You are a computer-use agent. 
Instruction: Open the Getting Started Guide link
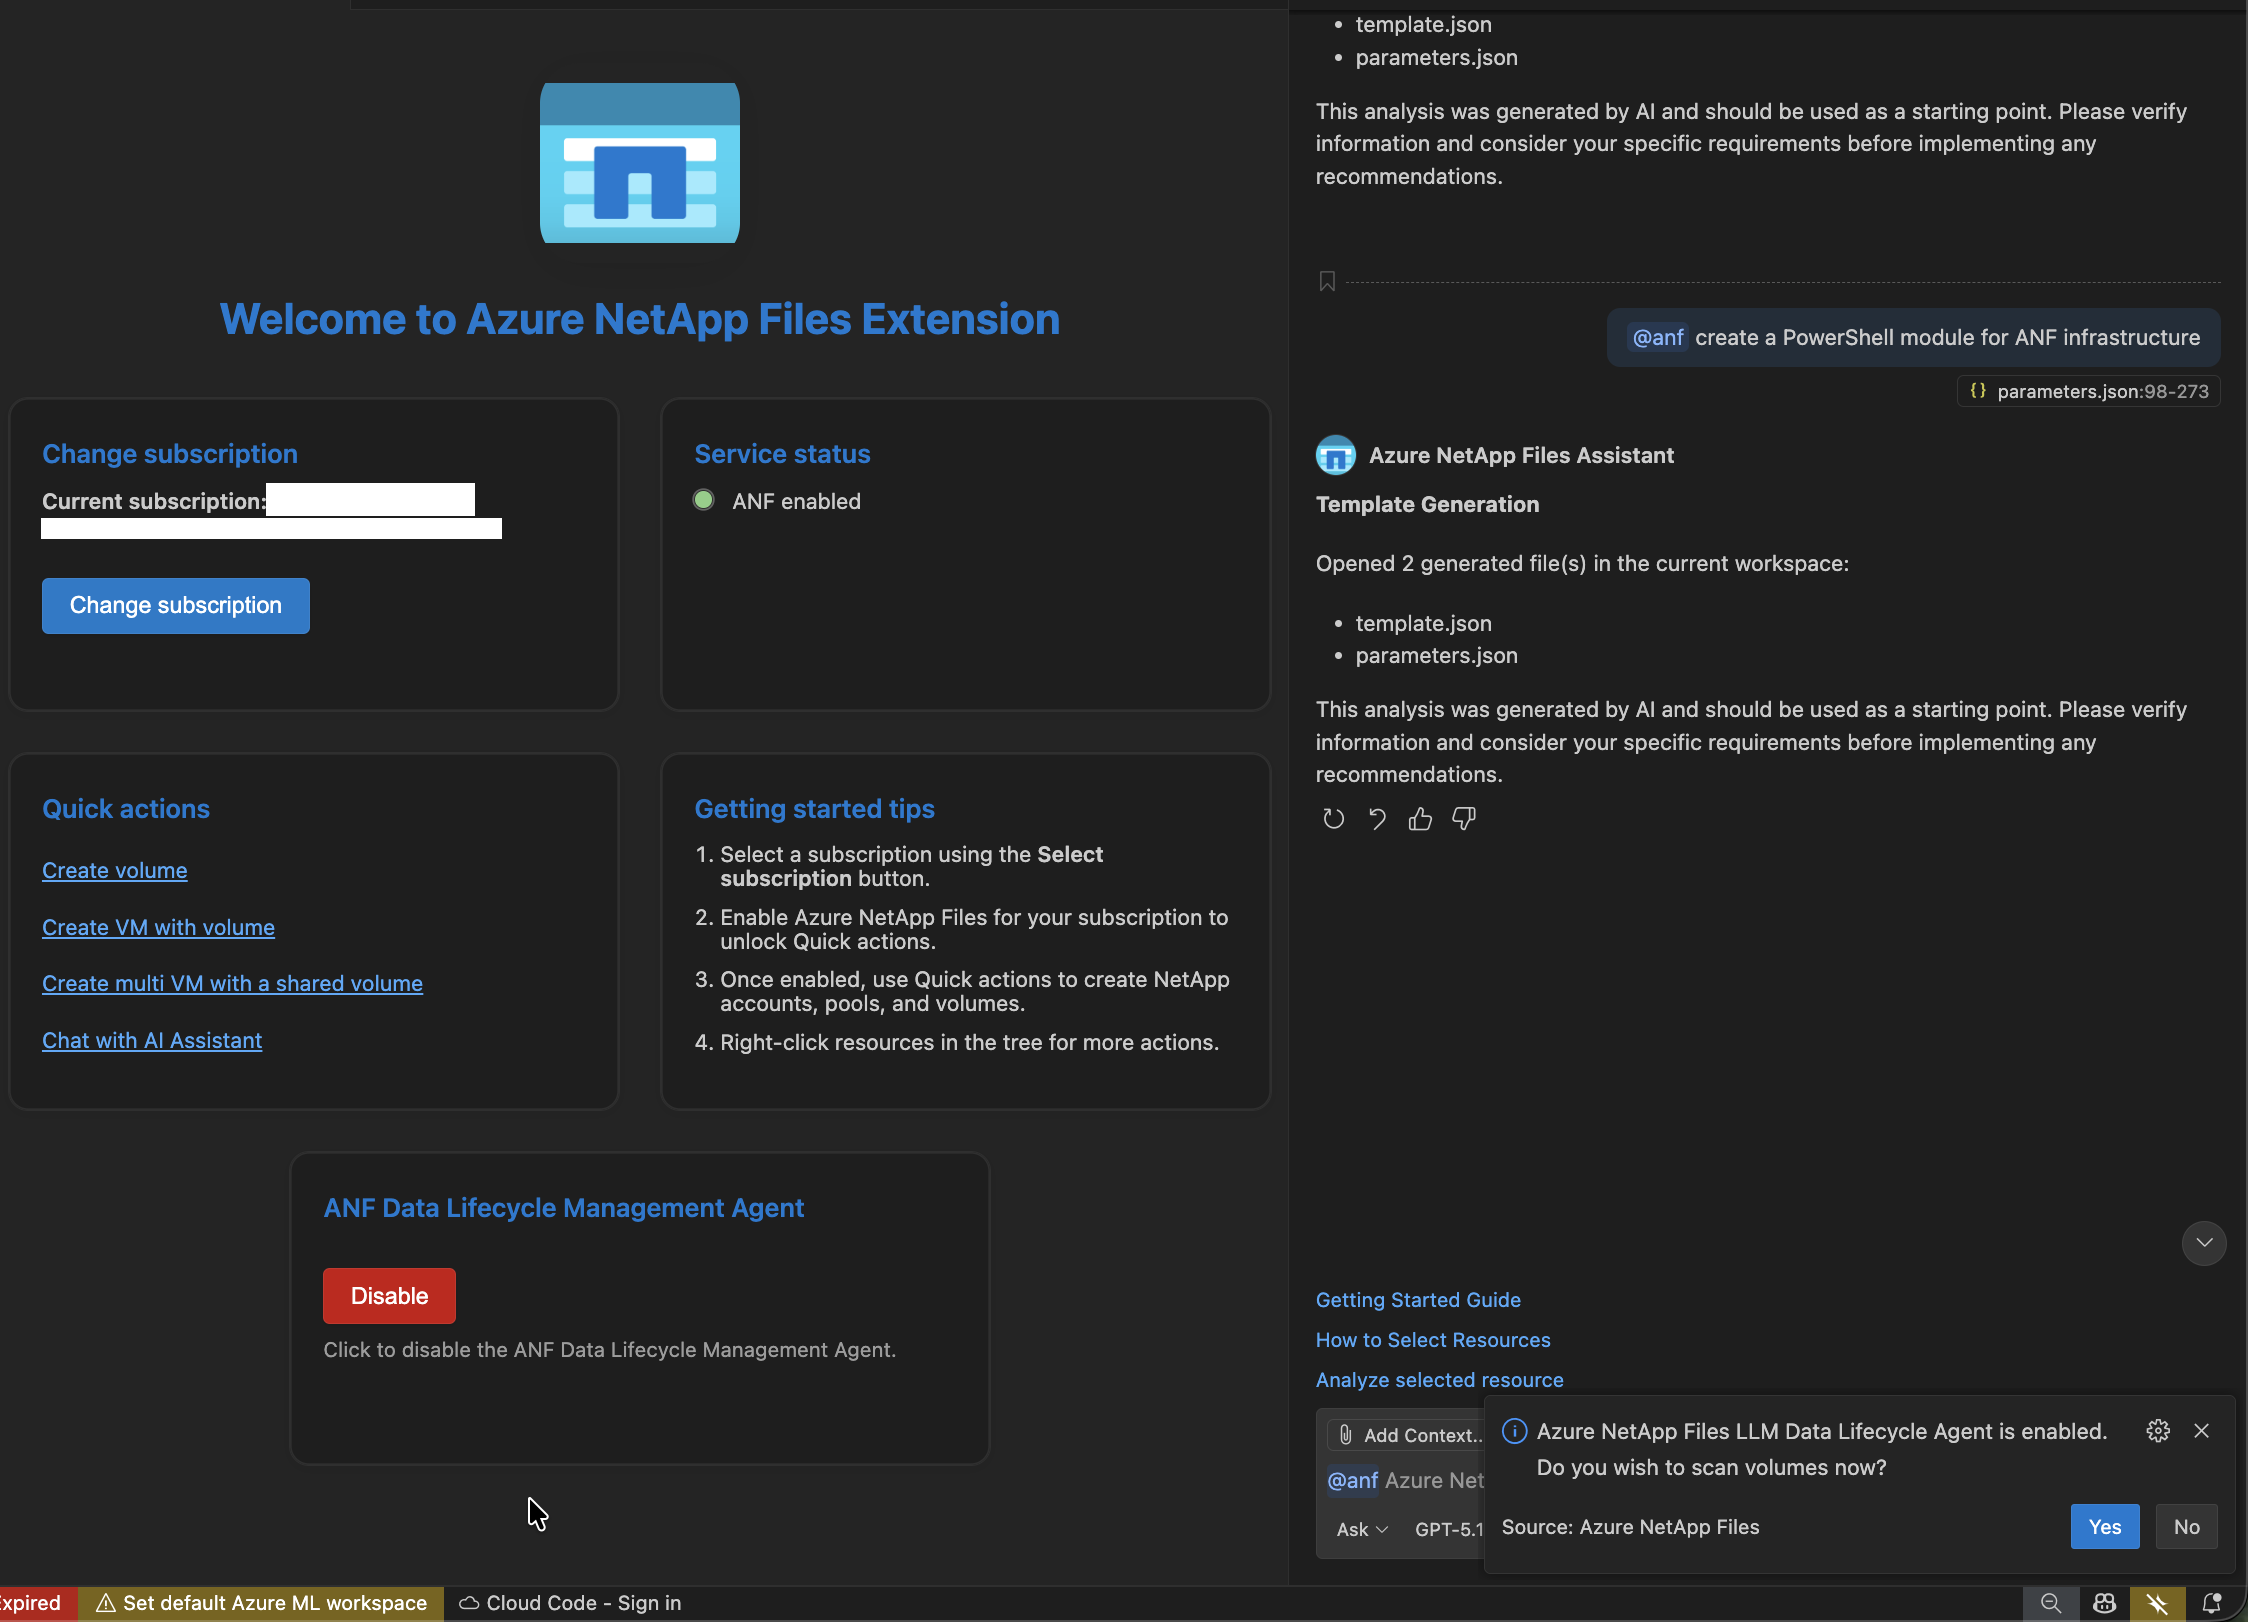coord(1418,1300)
